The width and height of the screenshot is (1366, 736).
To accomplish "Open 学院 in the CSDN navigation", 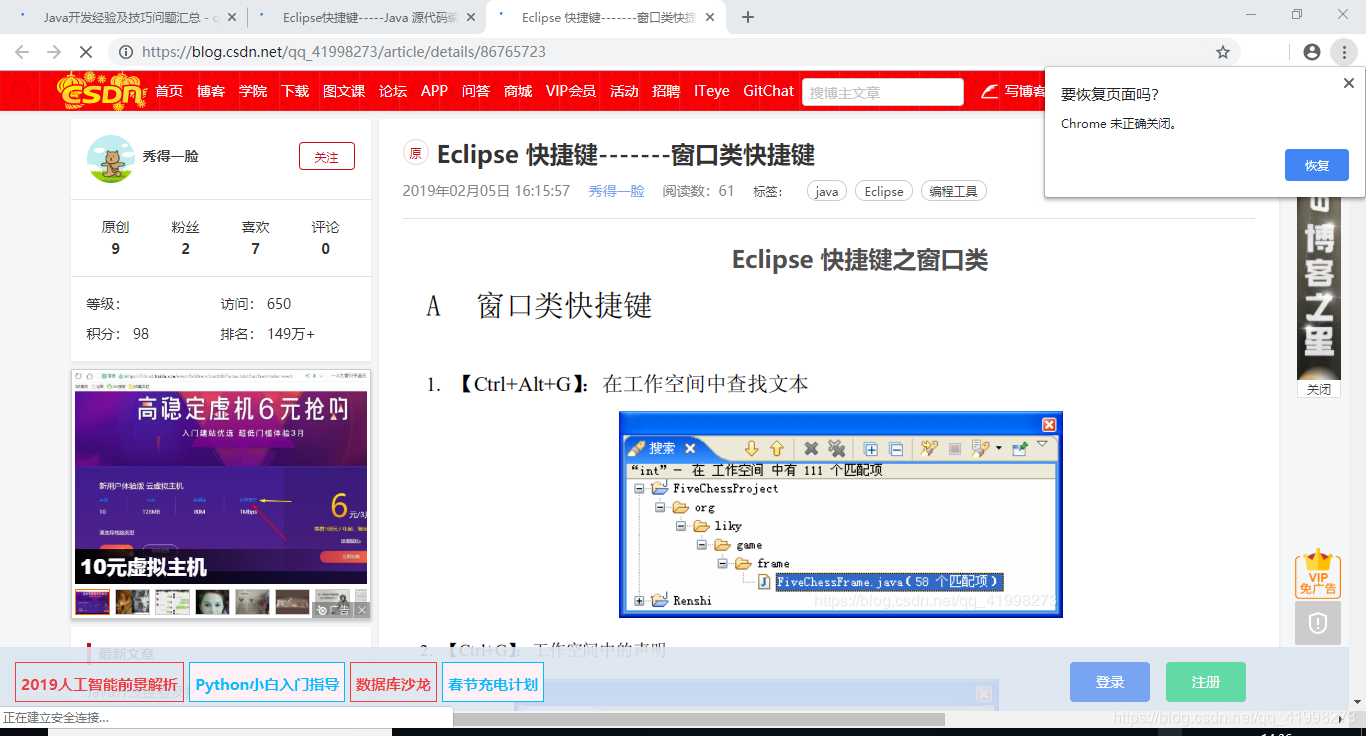I will [253, 91].
